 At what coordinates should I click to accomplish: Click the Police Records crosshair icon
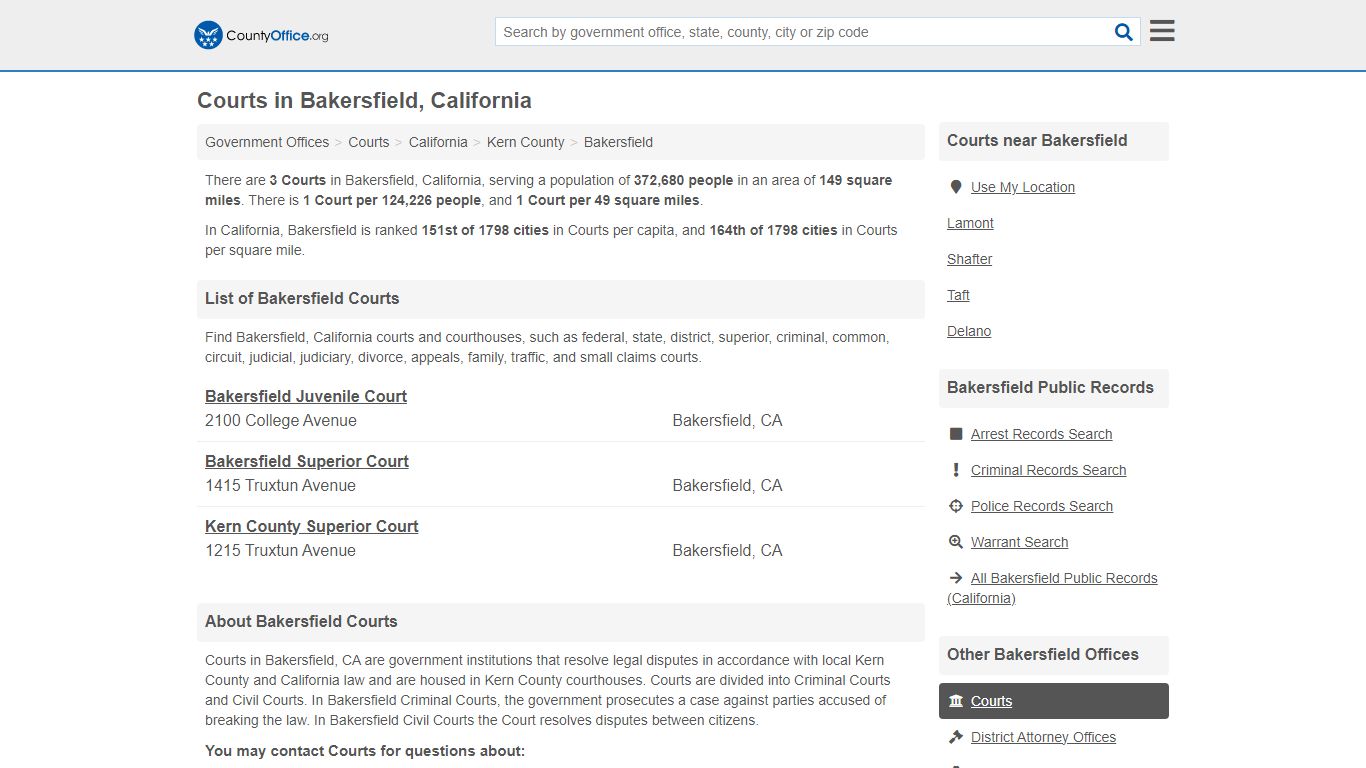[x=956, y=506]
